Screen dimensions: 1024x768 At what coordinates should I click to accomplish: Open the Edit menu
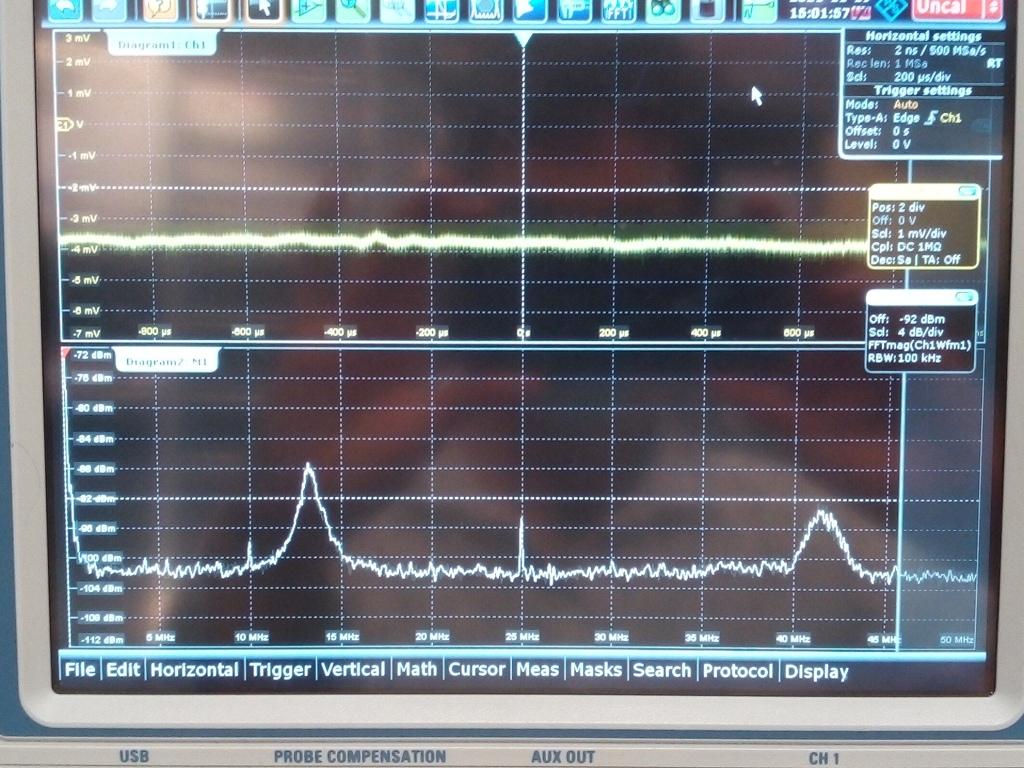point(123,670)
